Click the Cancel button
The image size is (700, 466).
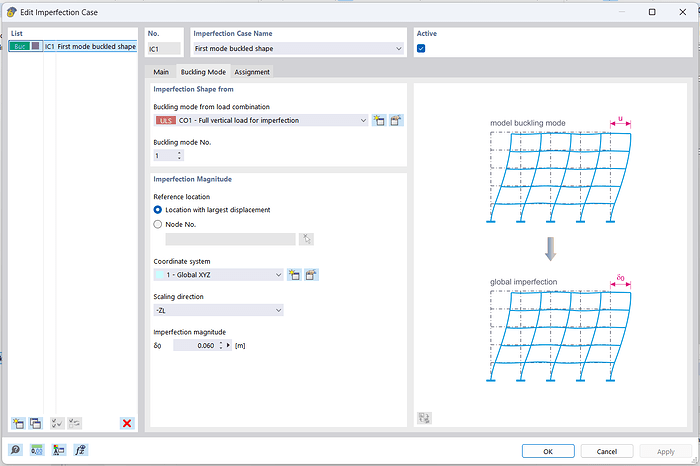pyautogui.click(x=610, y=451)
